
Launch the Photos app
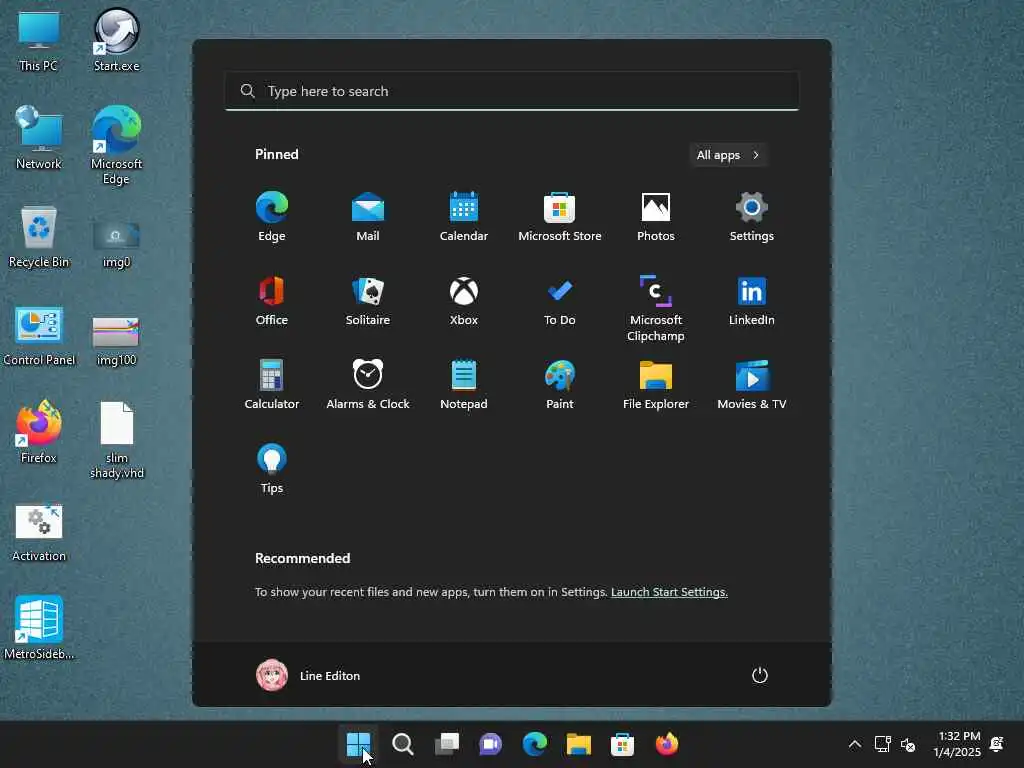[x=656, y=217]
